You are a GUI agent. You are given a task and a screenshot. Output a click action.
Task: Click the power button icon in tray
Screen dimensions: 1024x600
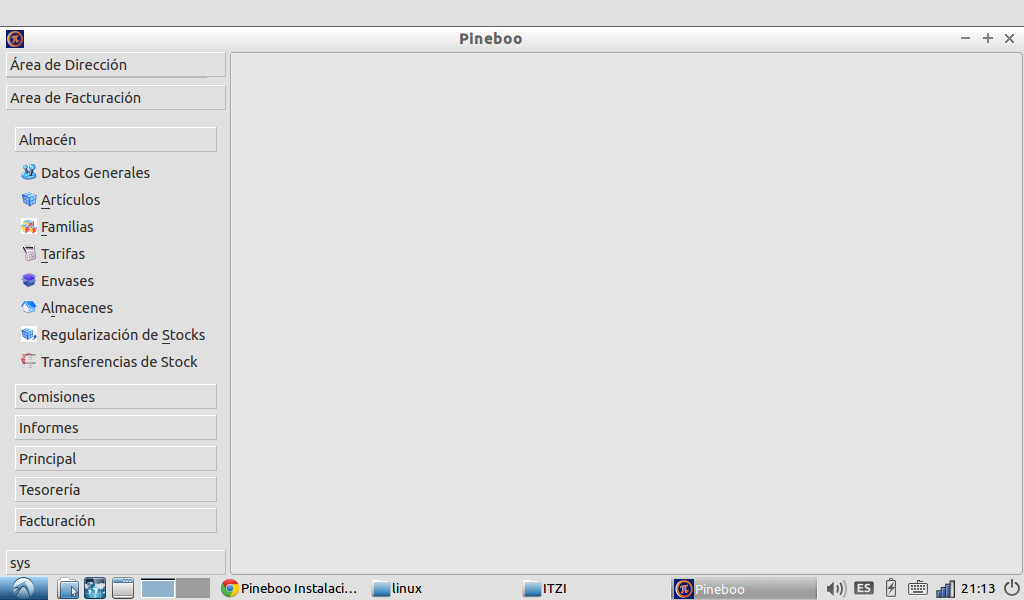click(1012, 588)
